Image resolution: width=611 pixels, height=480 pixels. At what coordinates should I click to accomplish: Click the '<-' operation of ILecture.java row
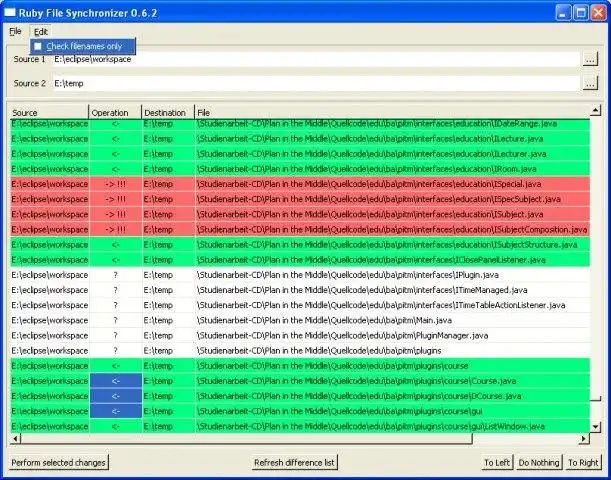click(115, 139)
